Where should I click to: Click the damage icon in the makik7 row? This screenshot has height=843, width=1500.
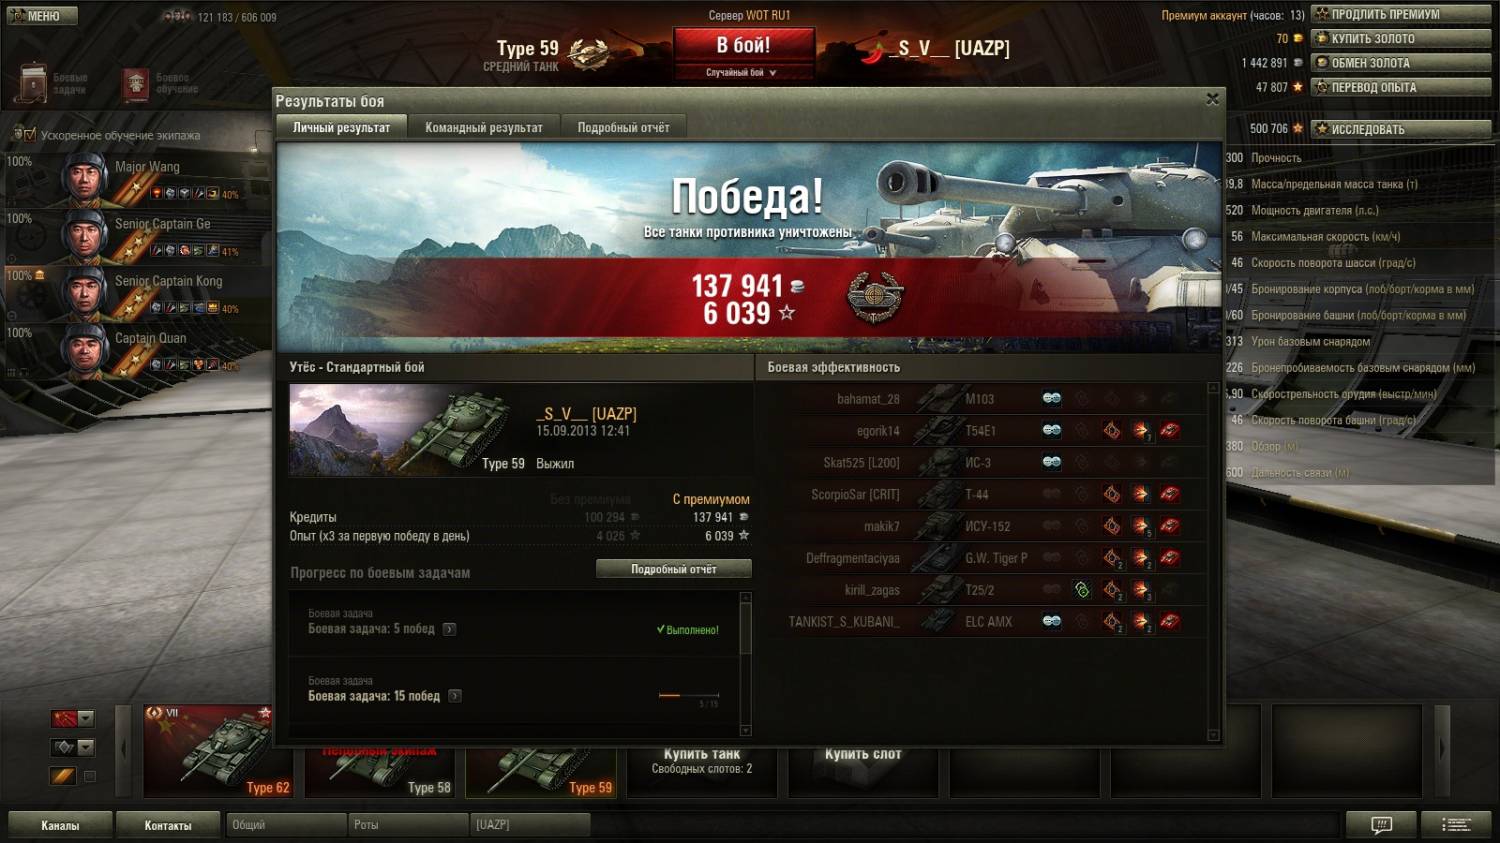pyautogui.click(x=1141, y=526)
